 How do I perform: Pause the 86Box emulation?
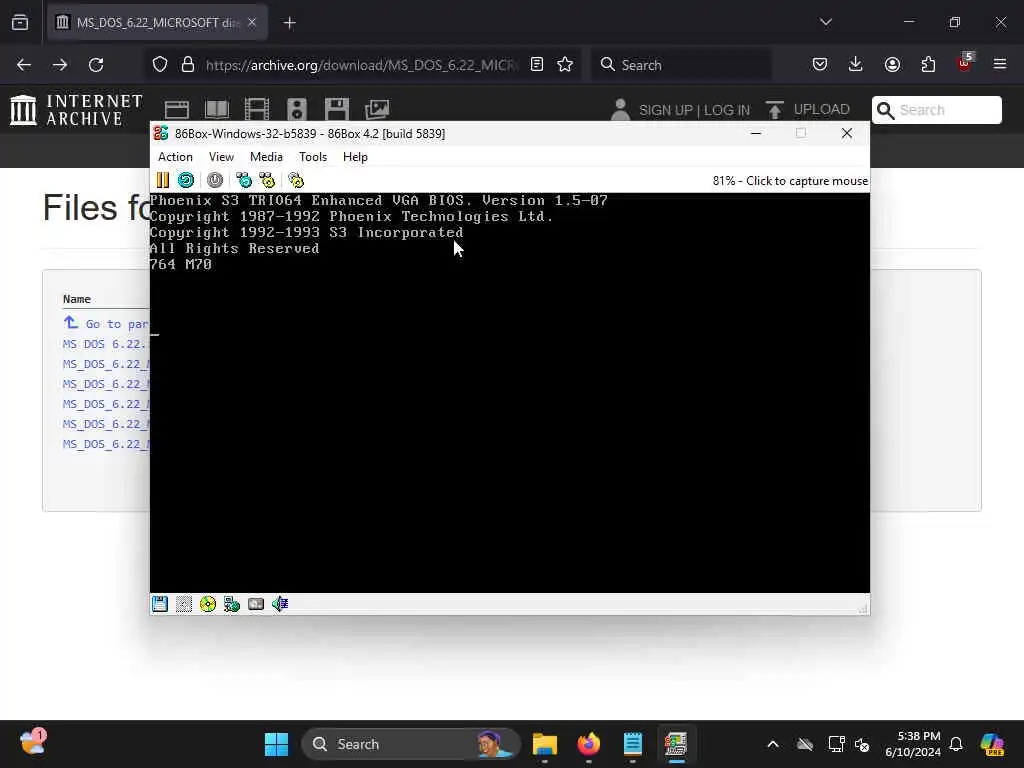click(x=163, y=180)
